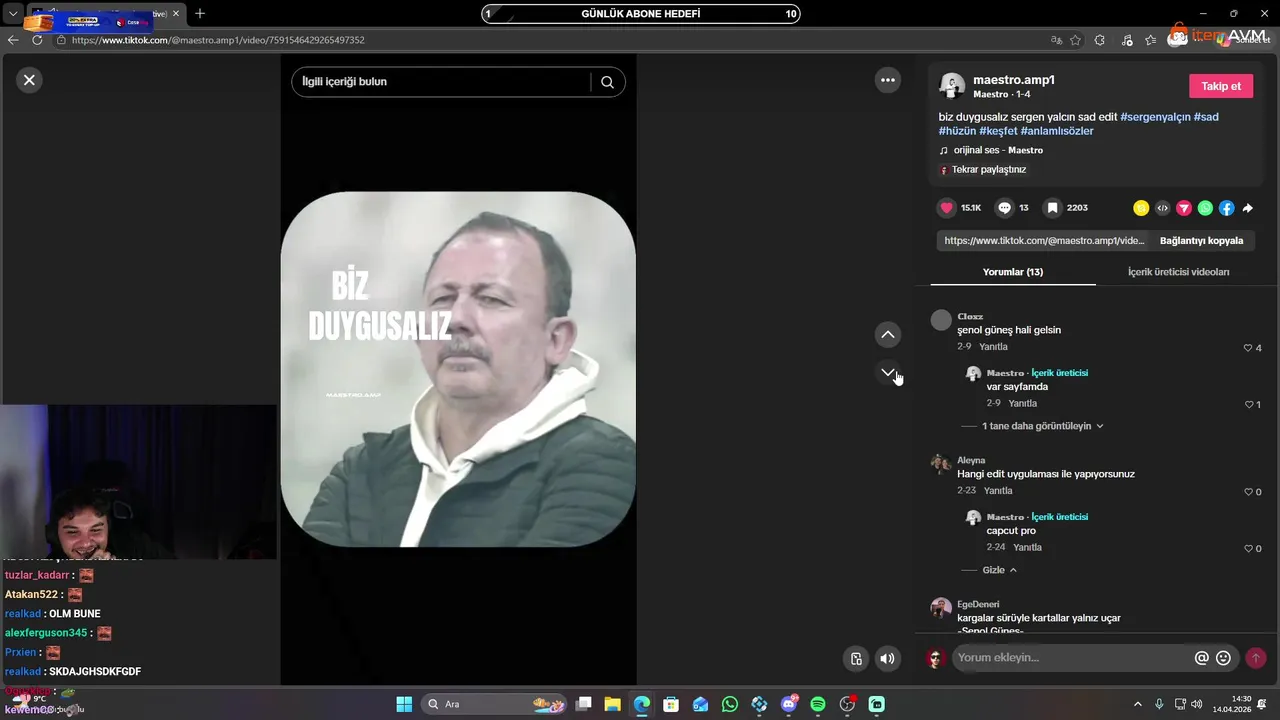Click the search magnifier icon in video search
This screenshot has height=720, width=1280.
607,82
